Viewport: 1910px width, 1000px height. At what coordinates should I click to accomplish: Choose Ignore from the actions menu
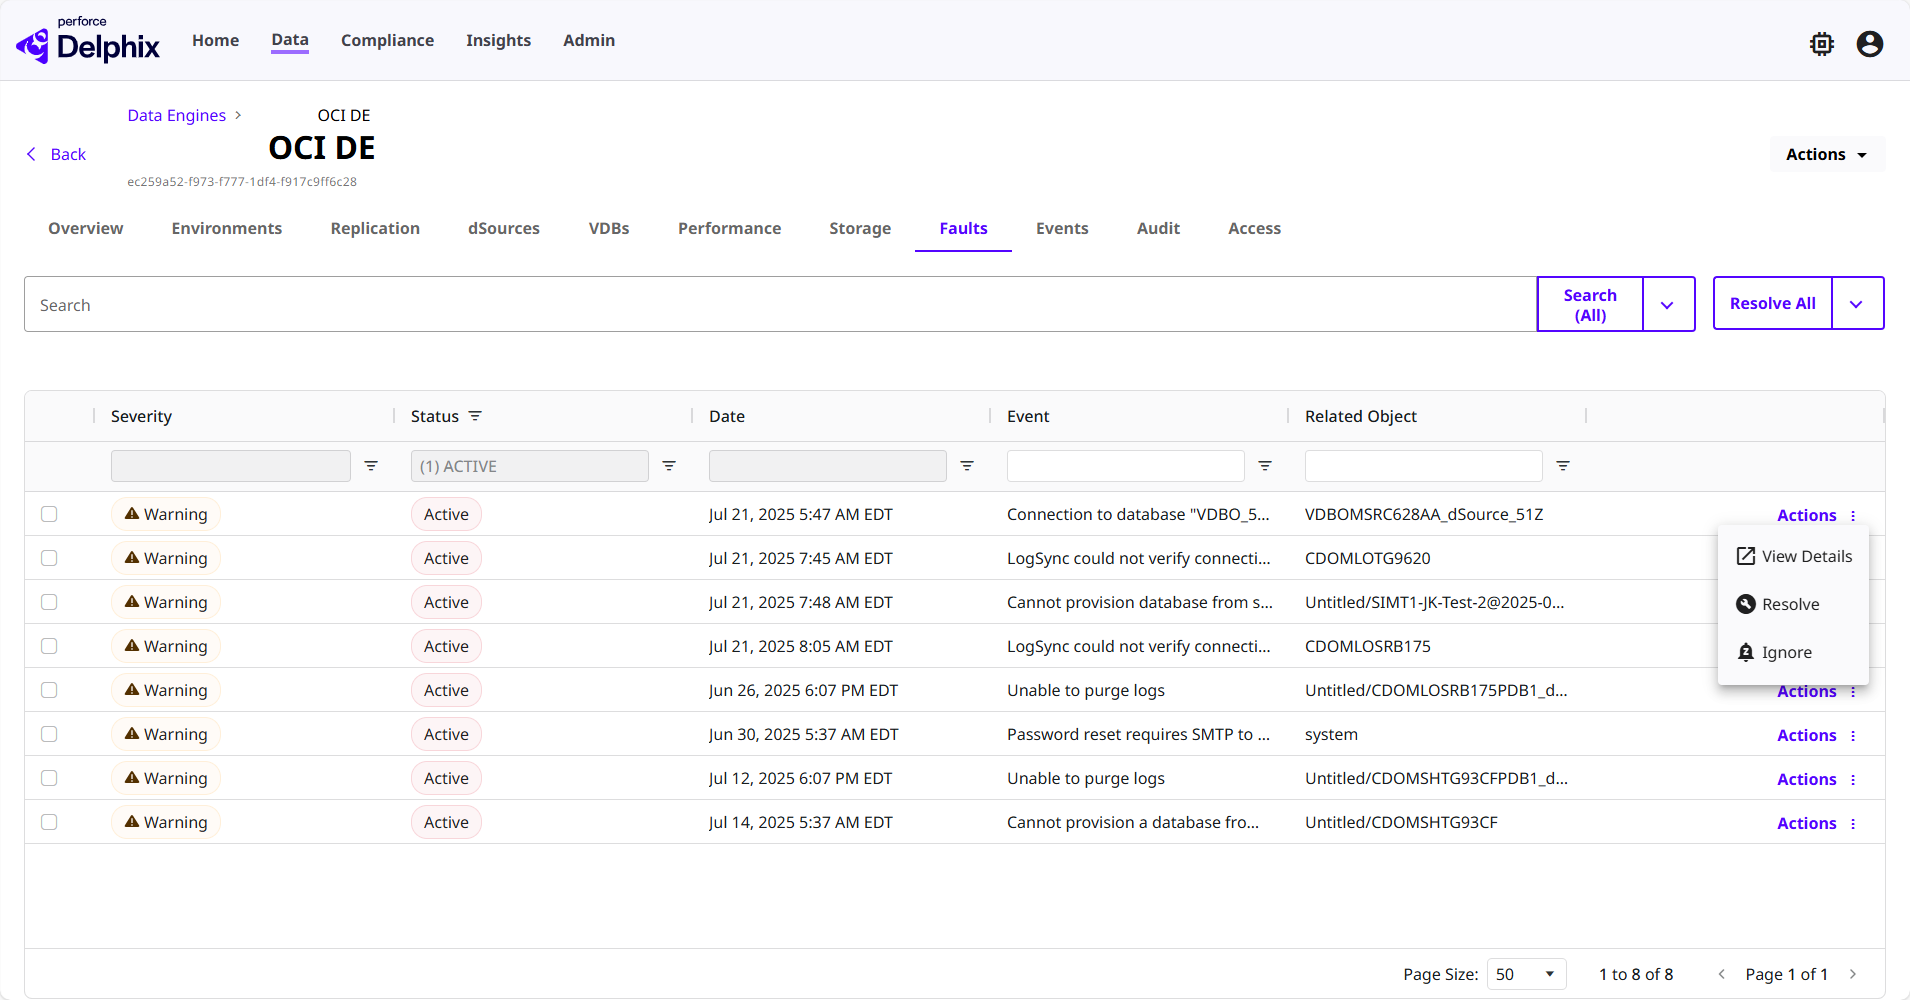click(1793, 652)
